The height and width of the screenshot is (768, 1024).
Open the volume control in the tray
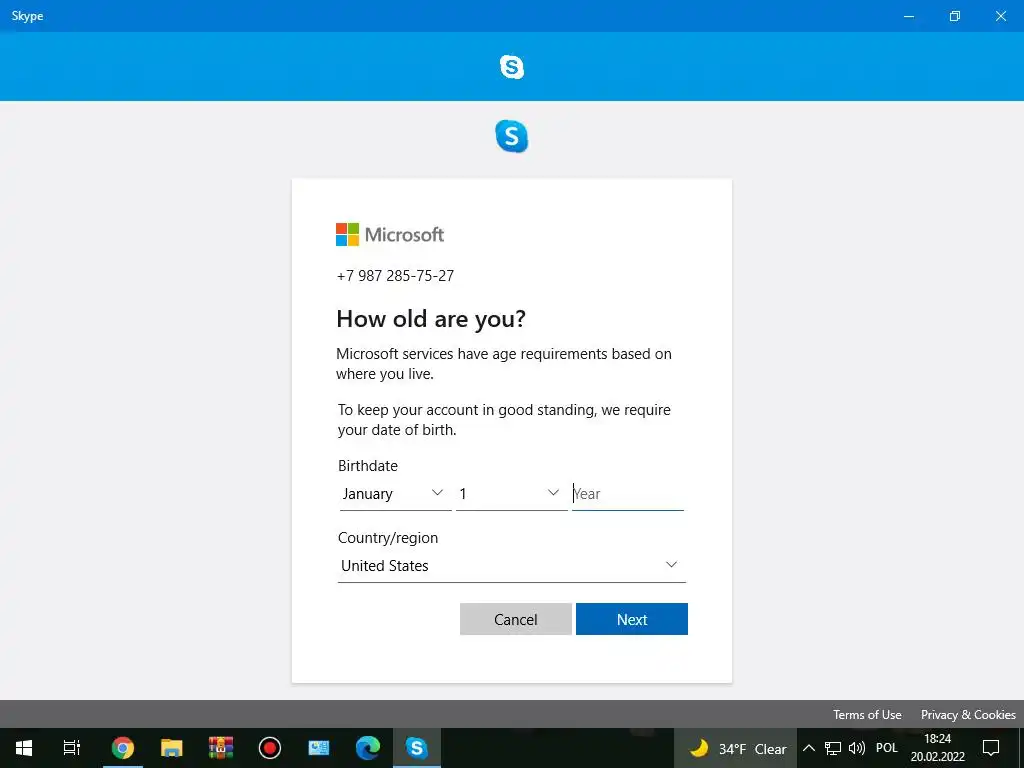(x=857, y=748)
